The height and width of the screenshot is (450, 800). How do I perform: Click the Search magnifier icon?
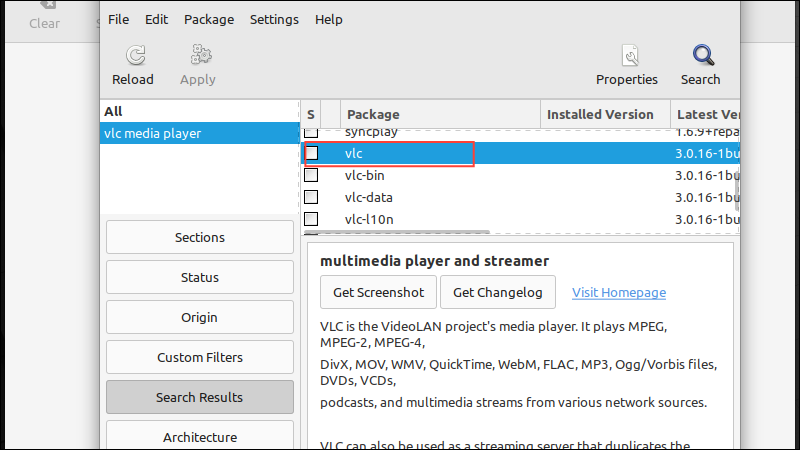[703, 56]
